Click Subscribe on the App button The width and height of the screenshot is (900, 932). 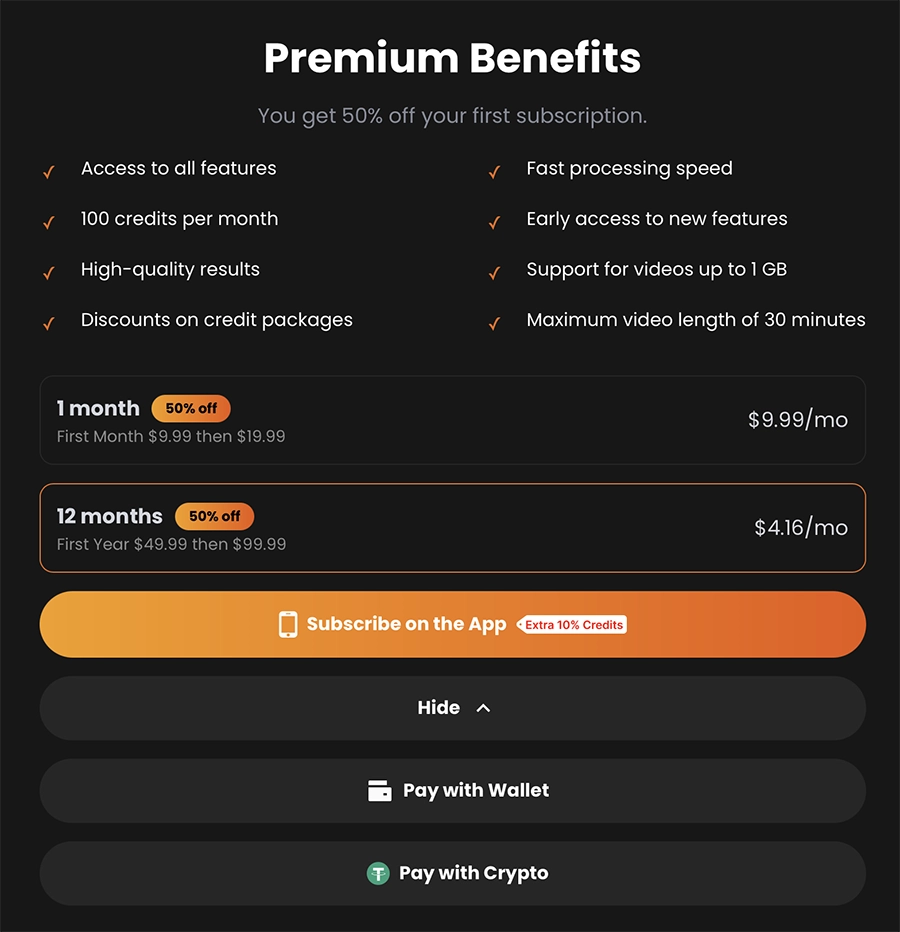coord(405,624)
